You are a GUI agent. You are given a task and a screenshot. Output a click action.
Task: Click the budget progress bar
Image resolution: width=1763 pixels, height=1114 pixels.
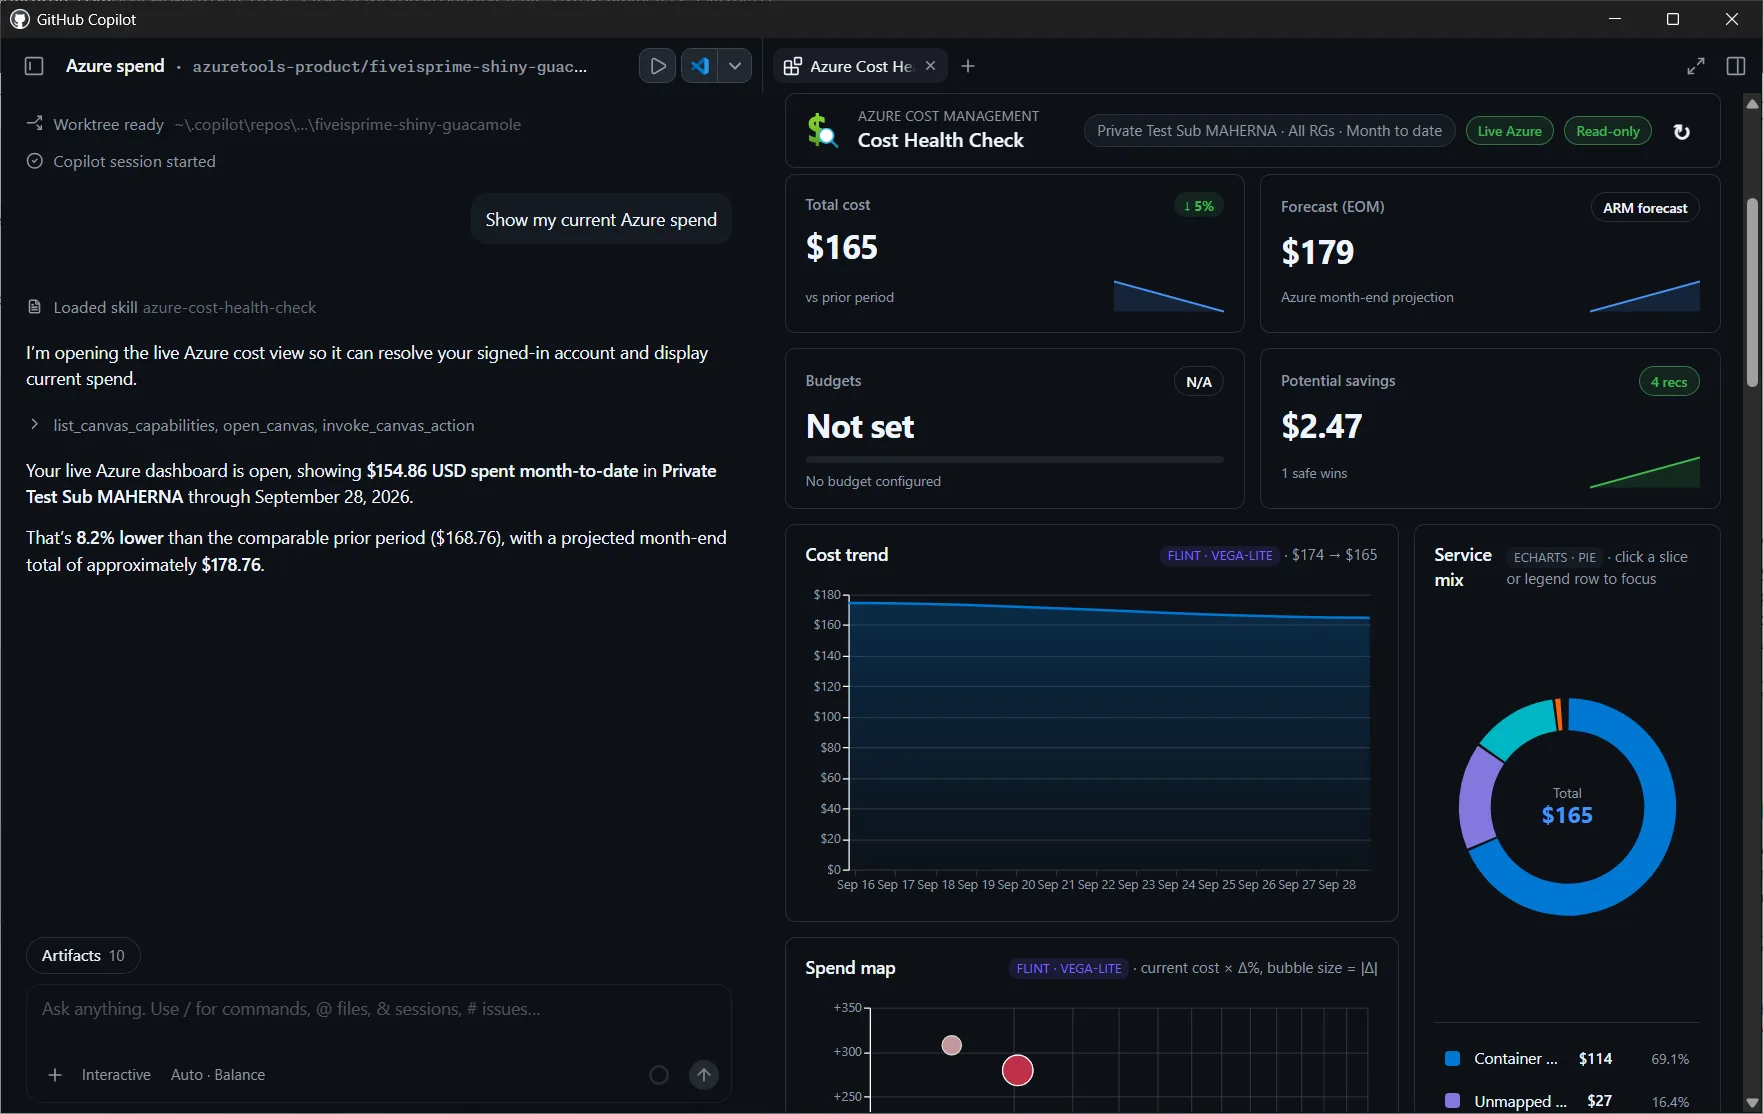tap(1014, 460)
